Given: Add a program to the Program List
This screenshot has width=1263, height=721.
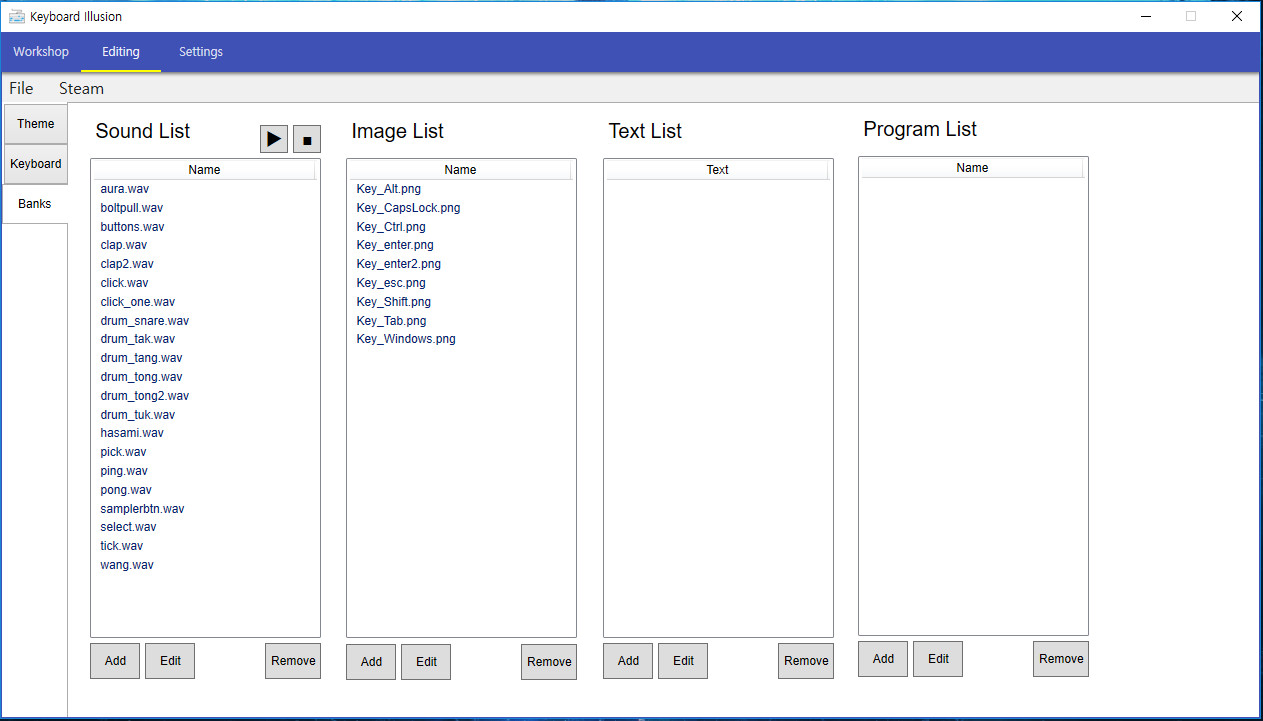Looking at the screenshot, I should pyautogui.click(x=882, y=658).
